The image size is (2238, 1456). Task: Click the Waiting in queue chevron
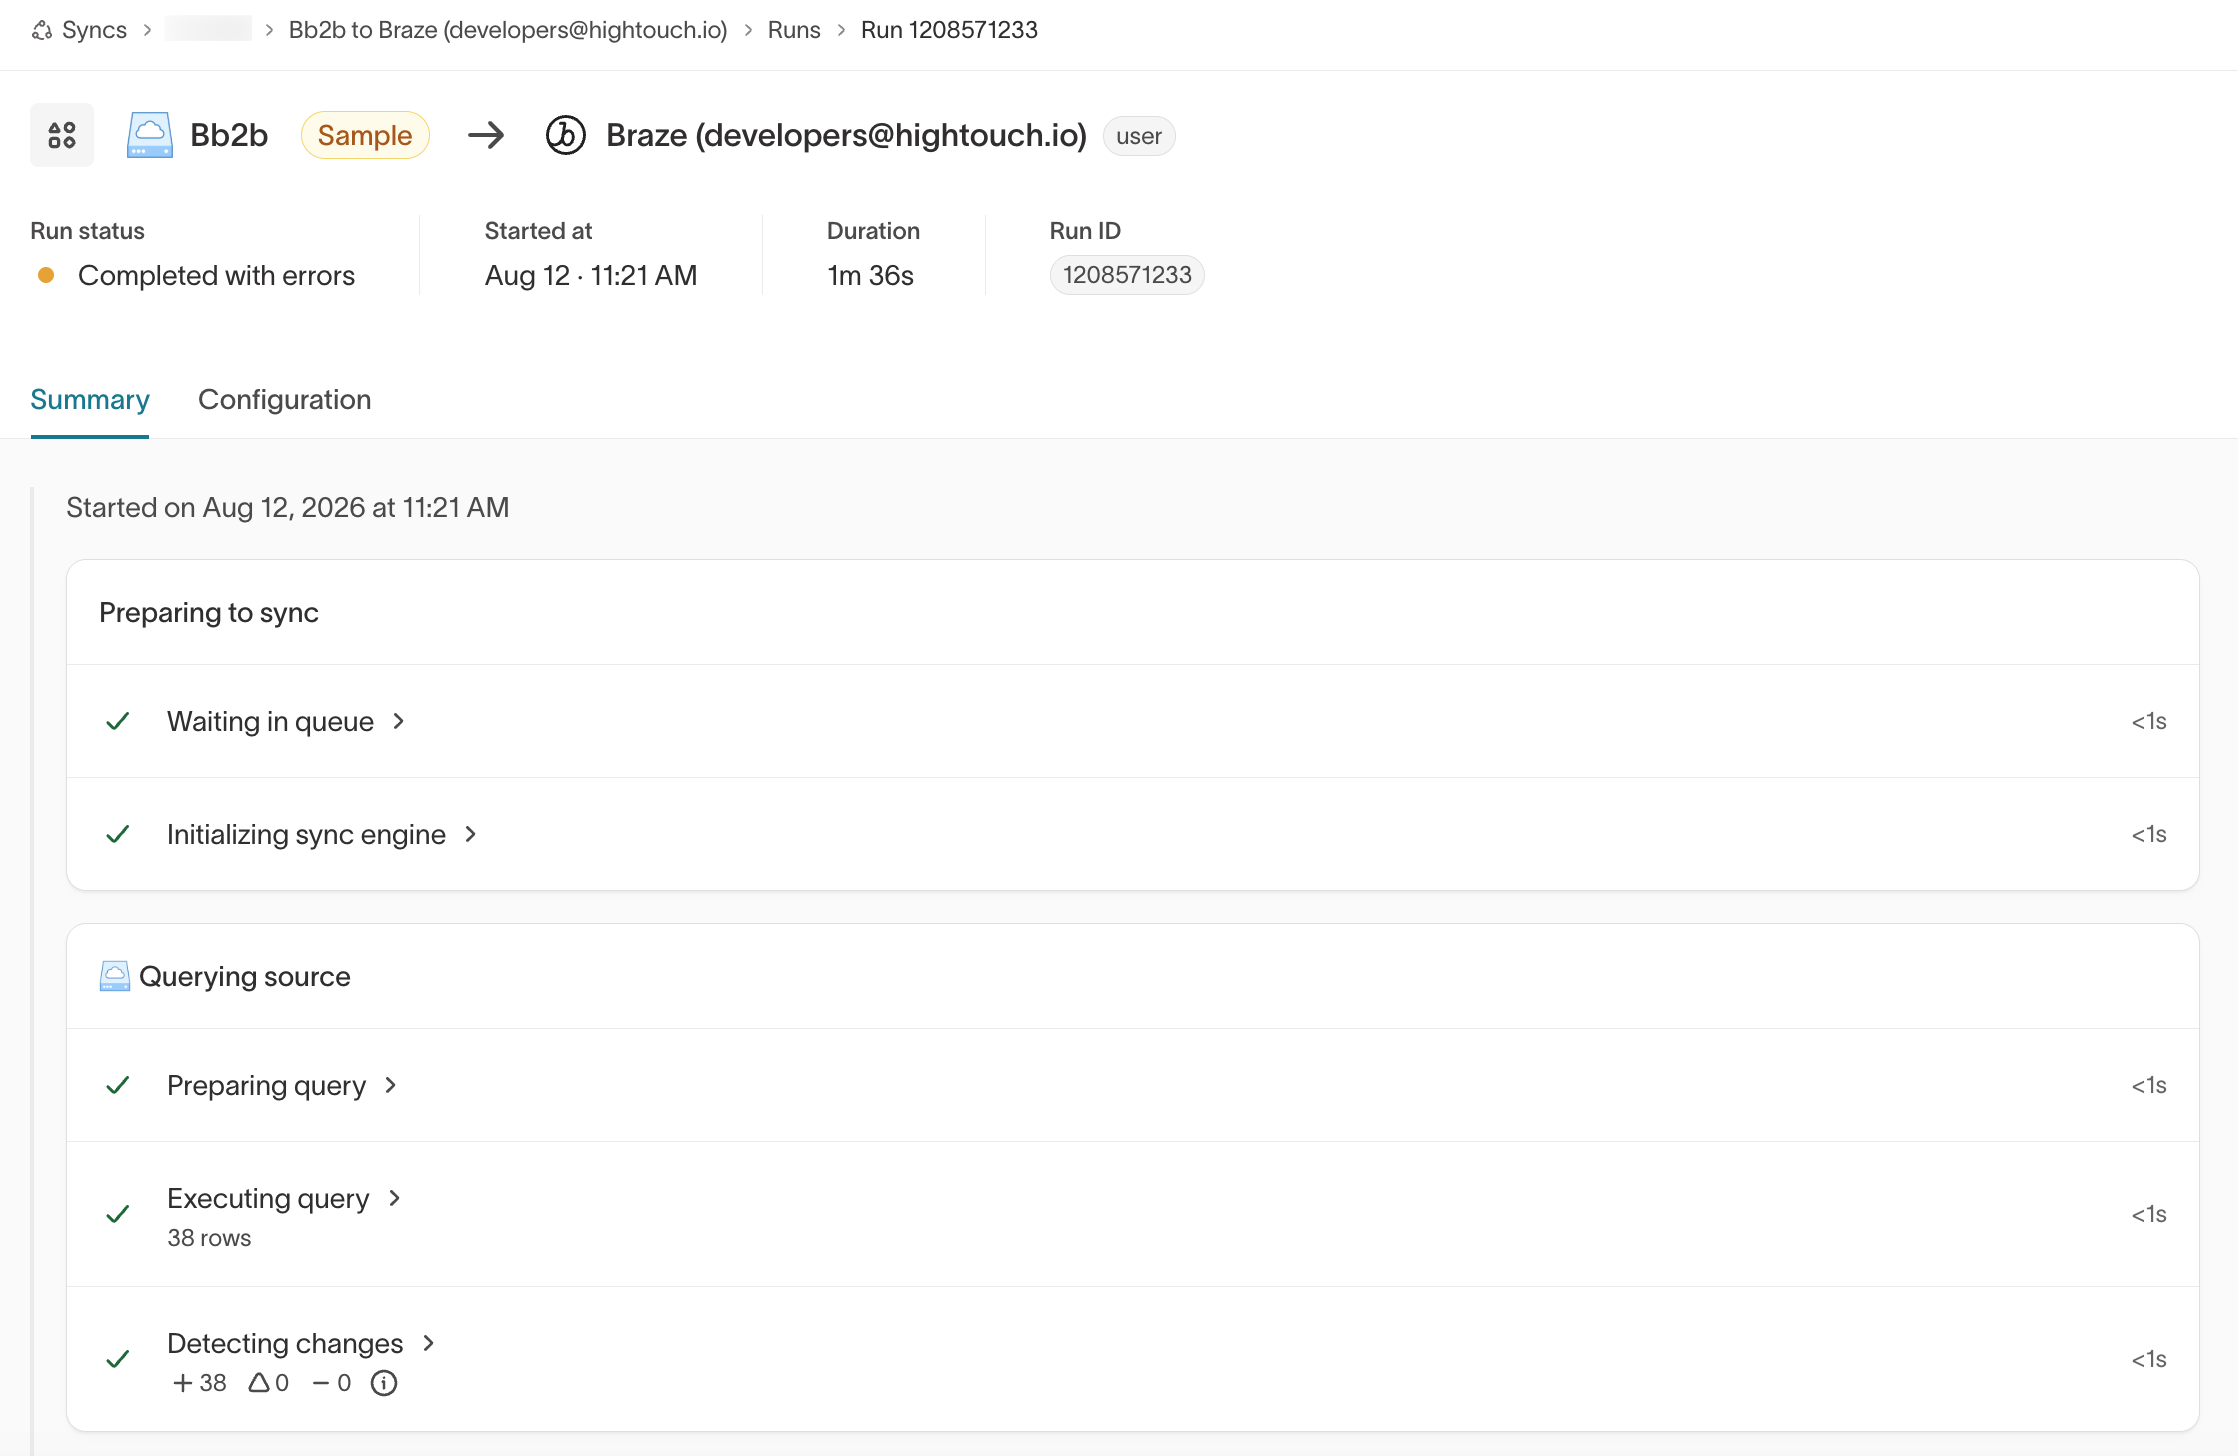coord(399,721)
